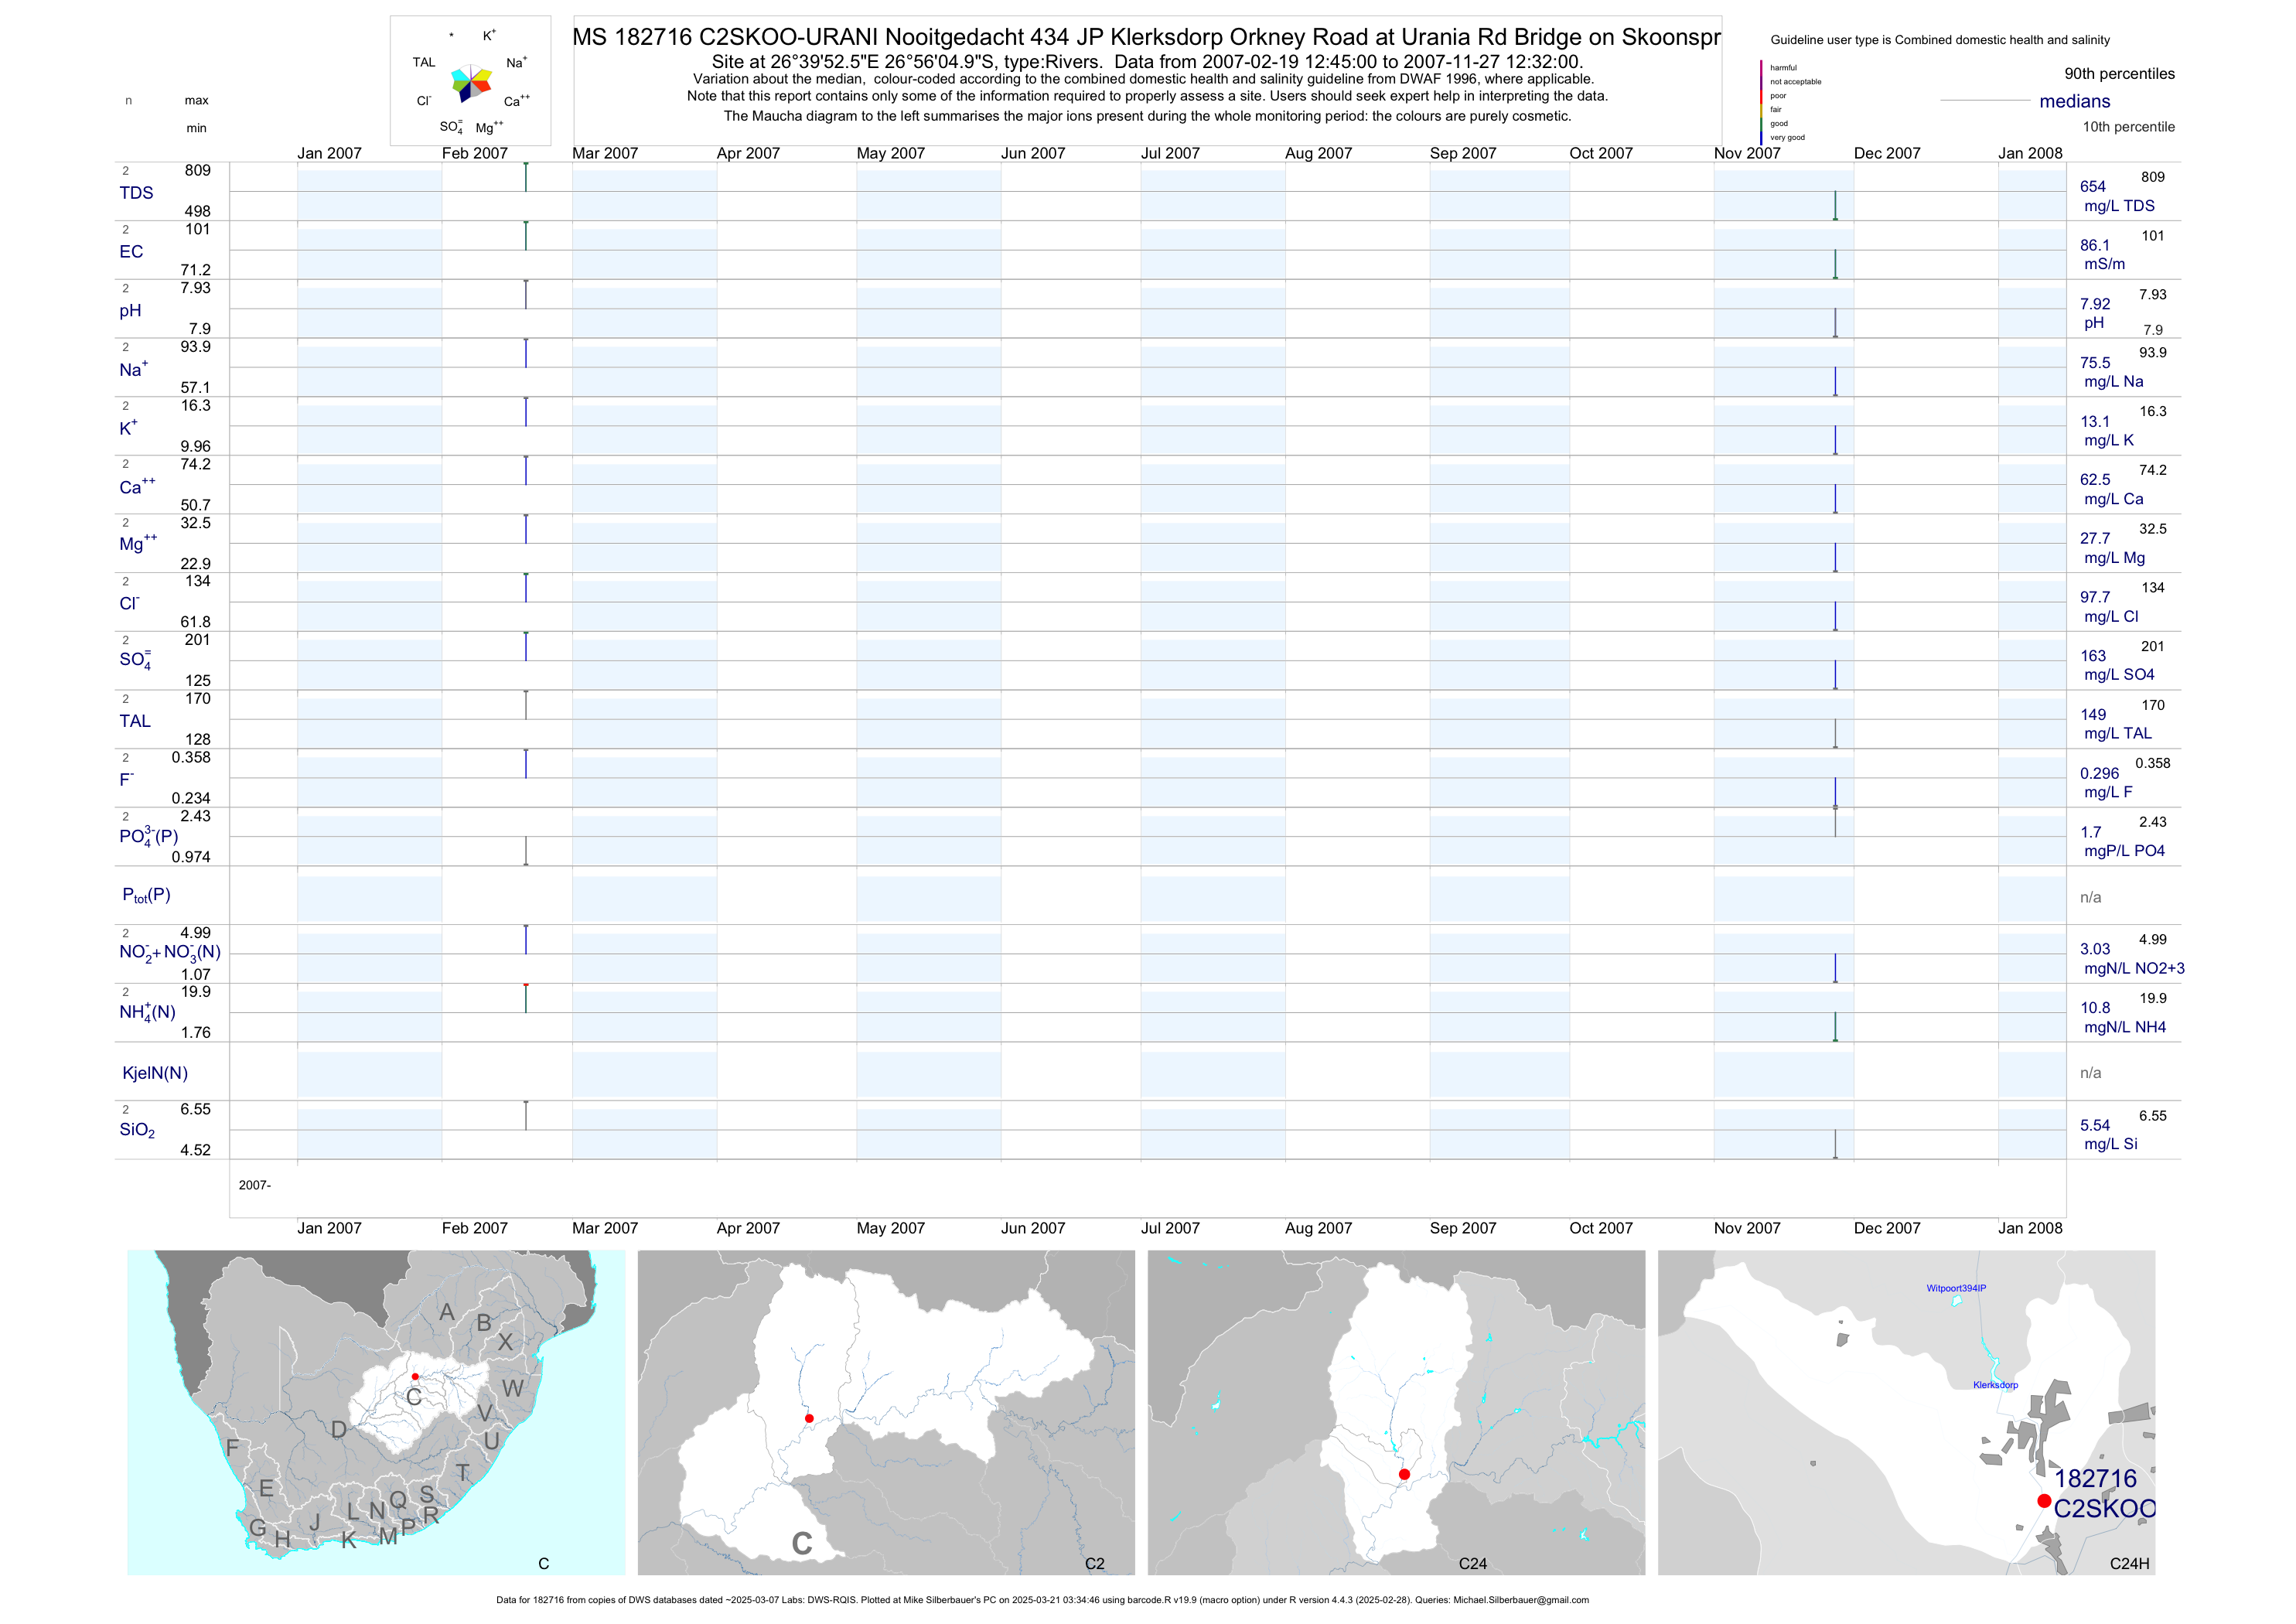Click the Mar 2007 top axis label

(x=604, y=153)
